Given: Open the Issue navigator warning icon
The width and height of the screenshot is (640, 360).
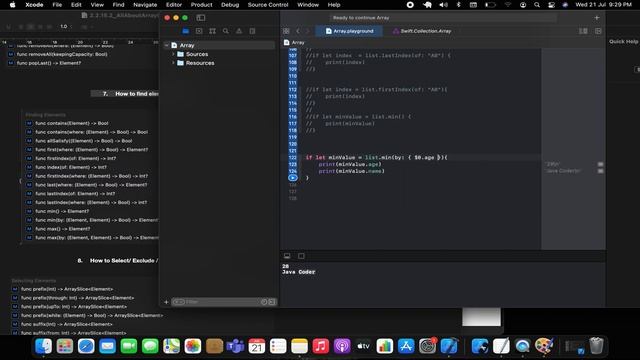Looking at the screenshot, I should [239, 31].
